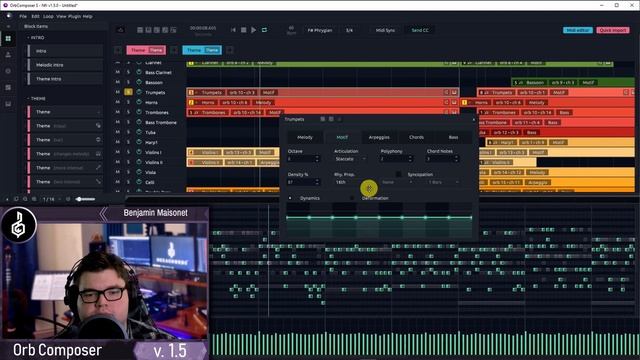Click the fifth left sidebar icon
This screenshot has height=360, width=640.
coord(8,104)
